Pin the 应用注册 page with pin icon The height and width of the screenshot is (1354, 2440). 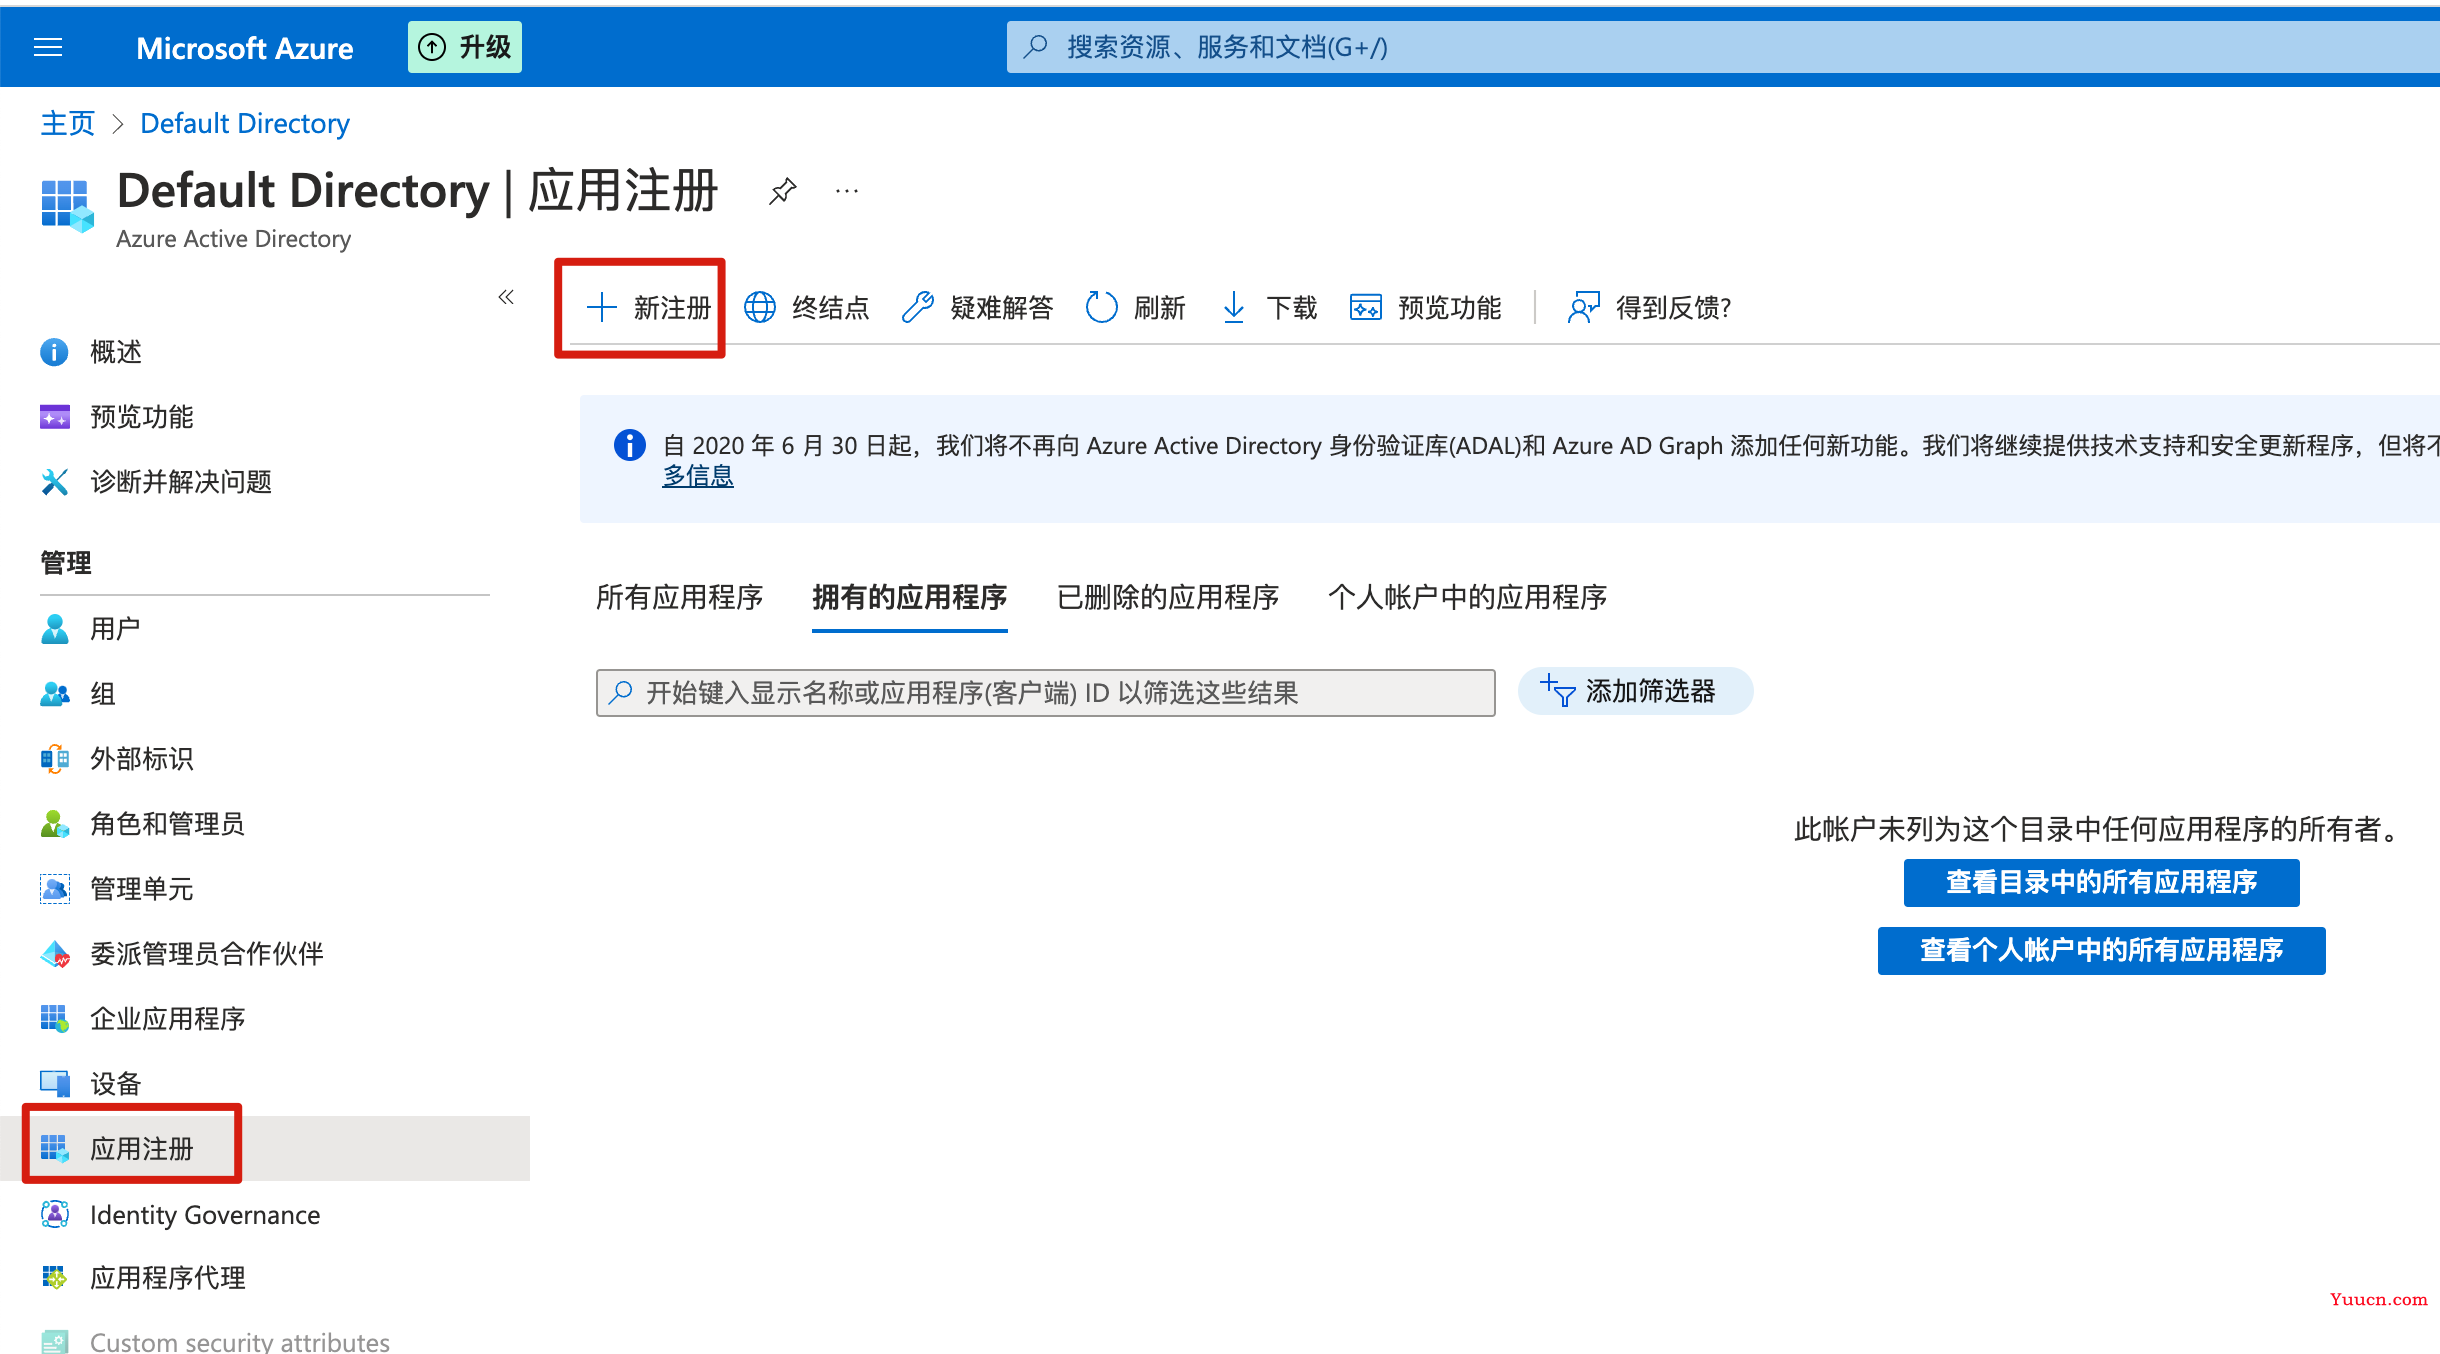tap(782, 191)
